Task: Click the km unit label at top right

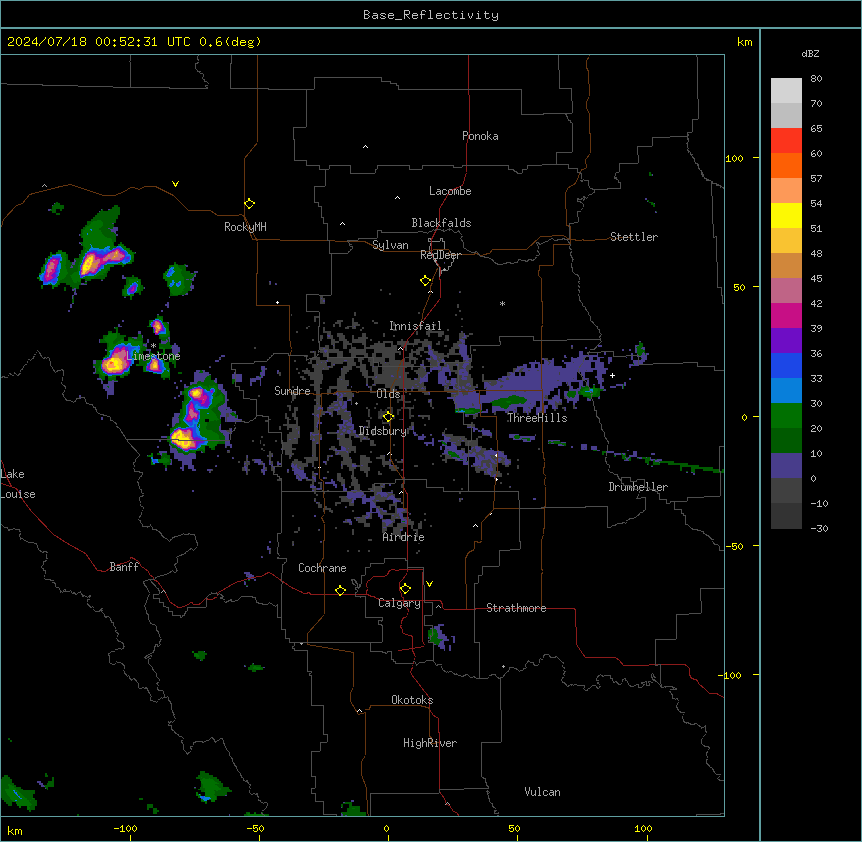Action: (744, 42)
